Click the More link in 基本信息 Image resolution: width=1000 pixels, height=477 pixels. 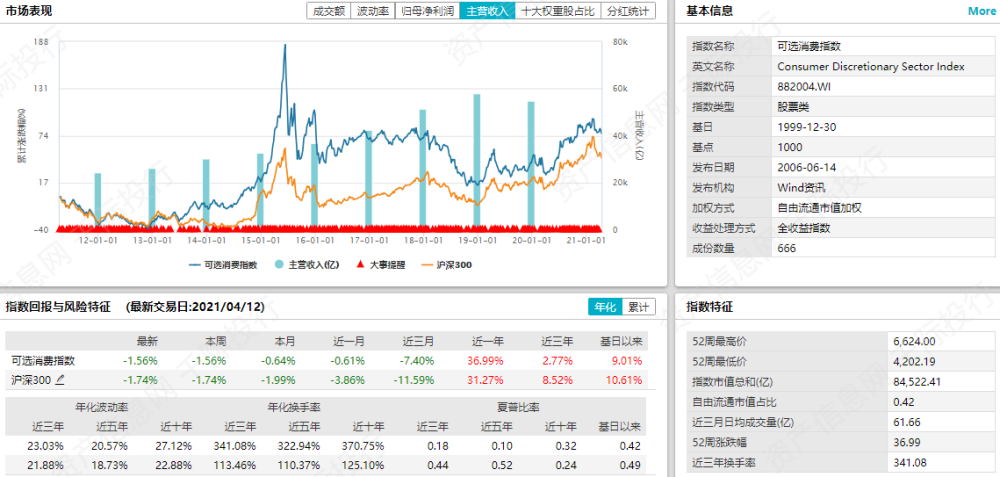coord(981,11)
